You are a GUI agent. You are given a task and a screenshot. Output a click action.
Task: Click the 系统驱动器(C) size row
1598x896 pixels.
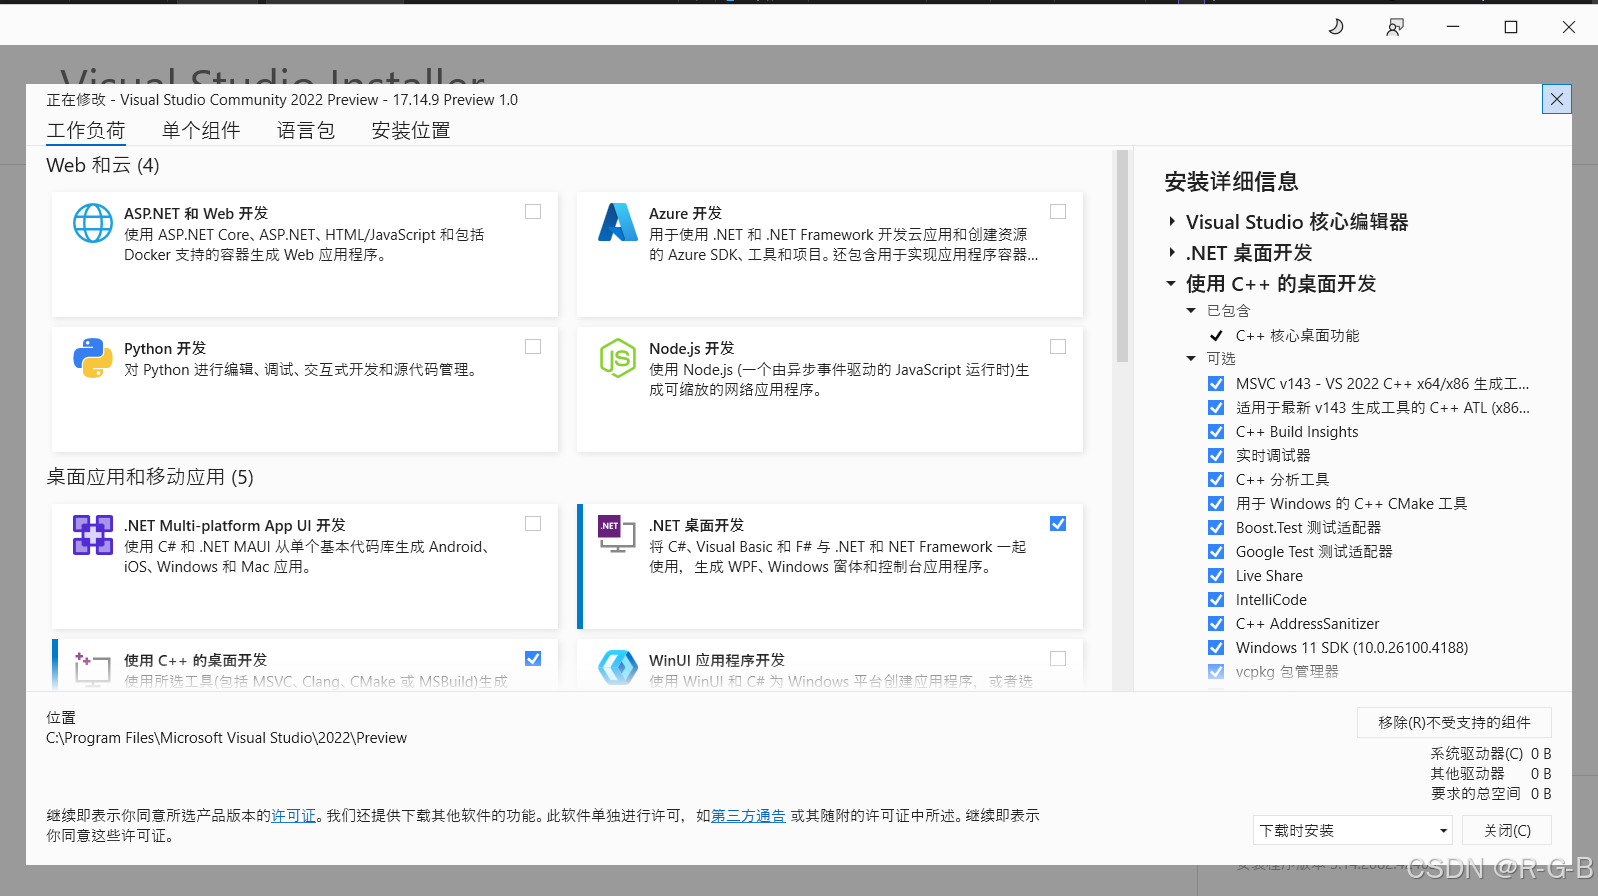click(x=1491, y=753)
